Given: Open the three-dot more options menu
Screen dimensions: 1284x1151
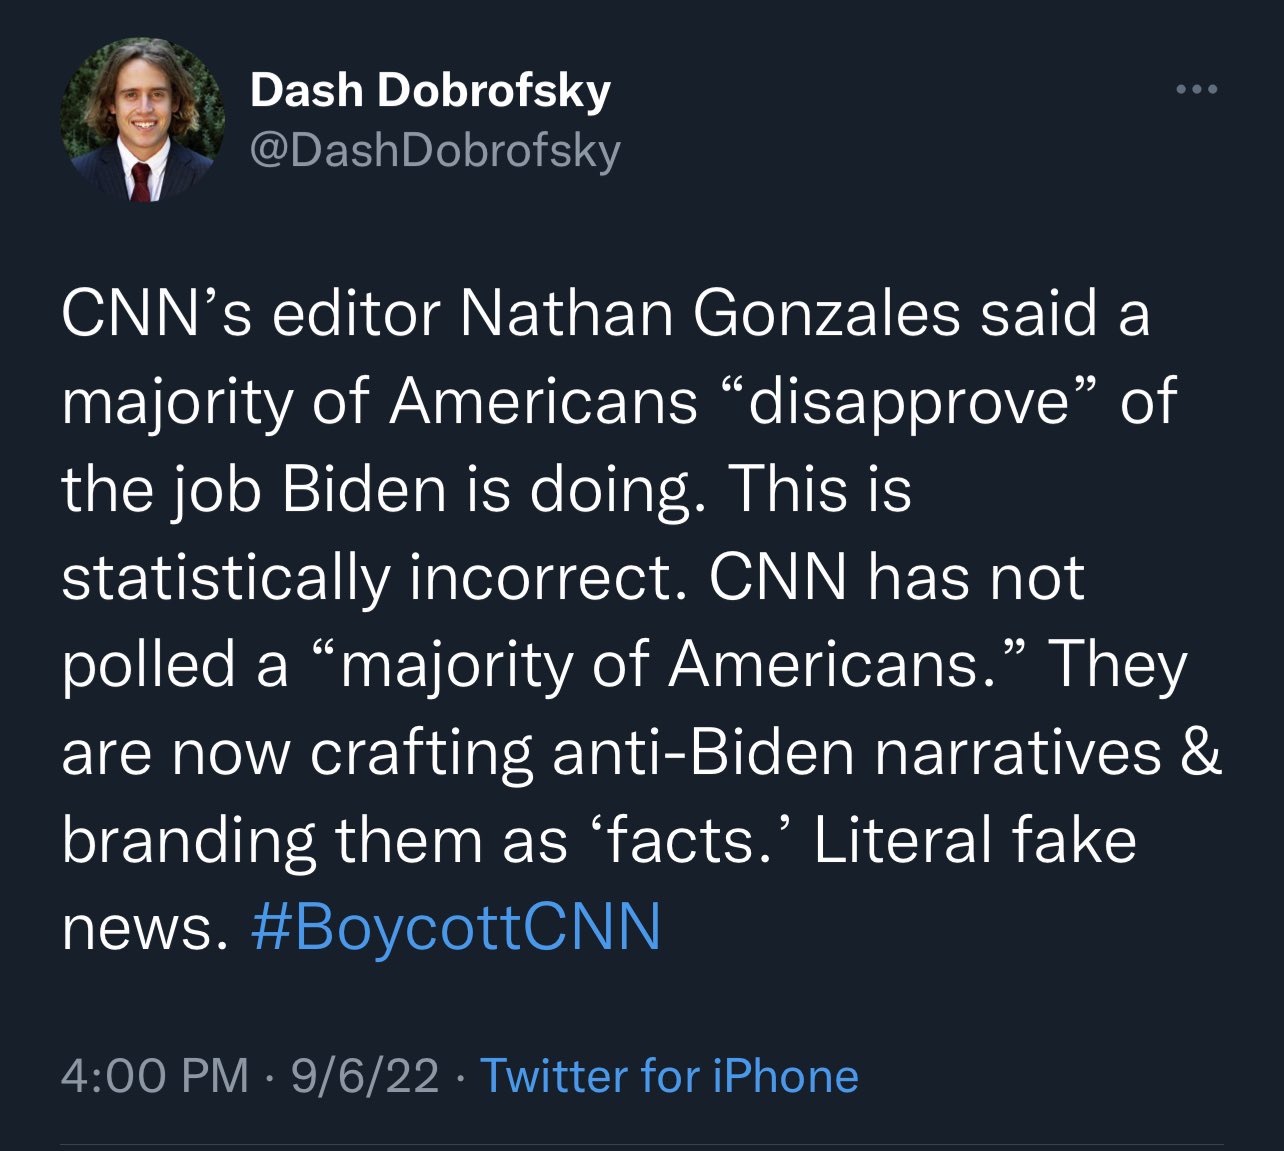Looking at the screenshot, I should pos(1196,90).
